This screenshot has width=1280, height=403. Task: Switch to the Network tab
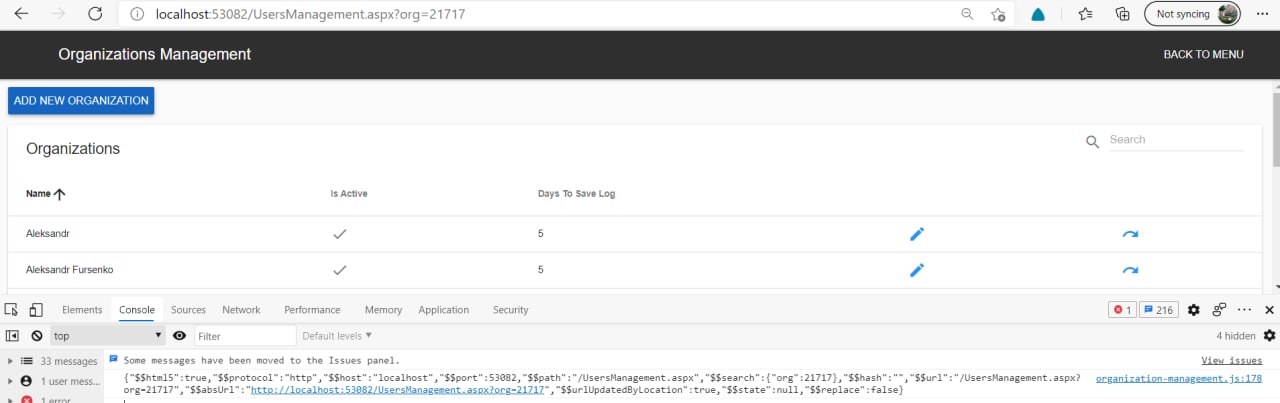click(x=241, y=310)
